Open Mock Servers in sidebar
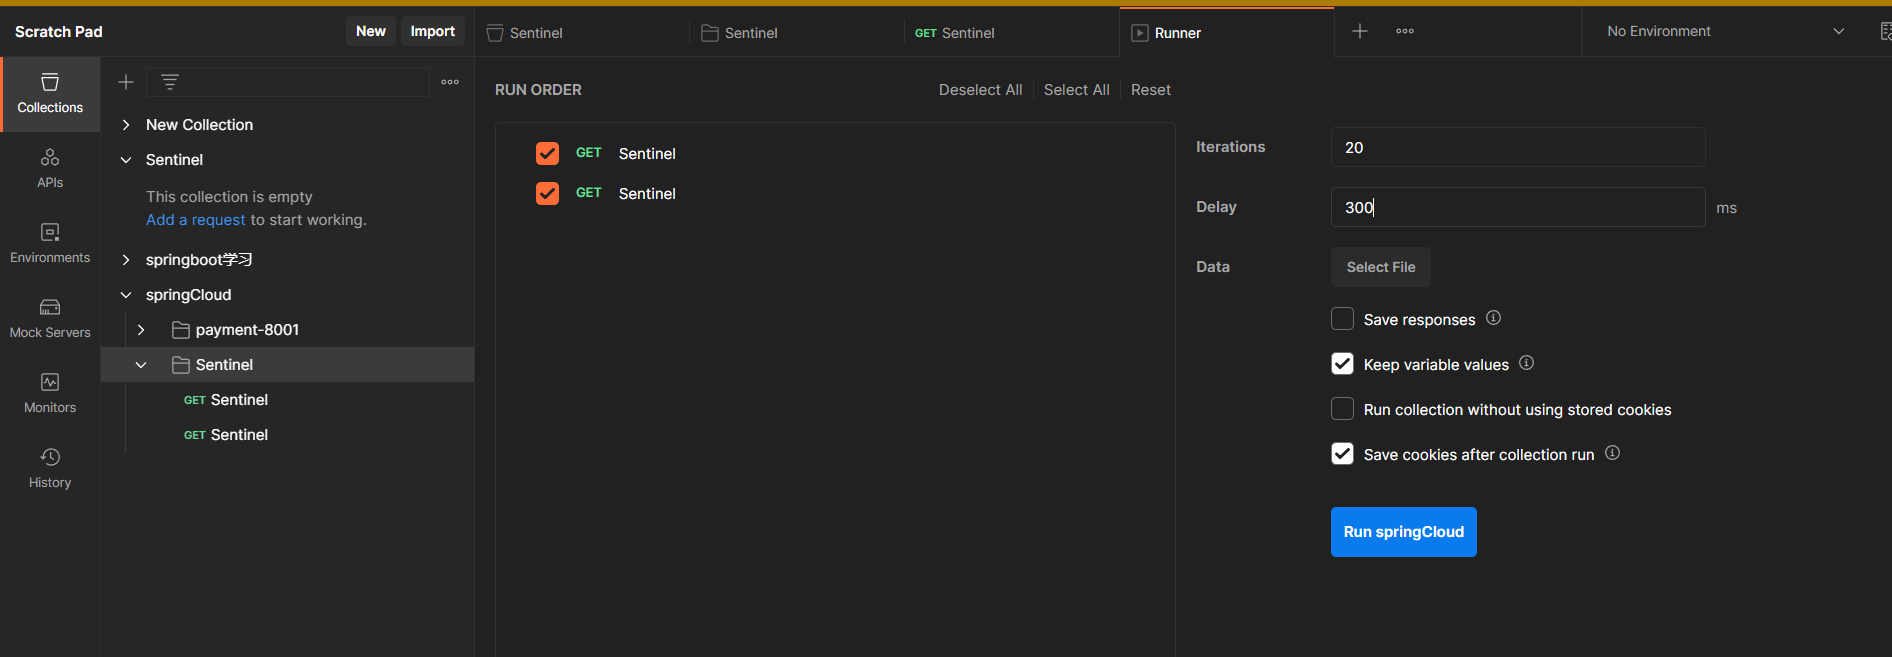The width and height of the screenshot is (1892, 657). (50, 318)
